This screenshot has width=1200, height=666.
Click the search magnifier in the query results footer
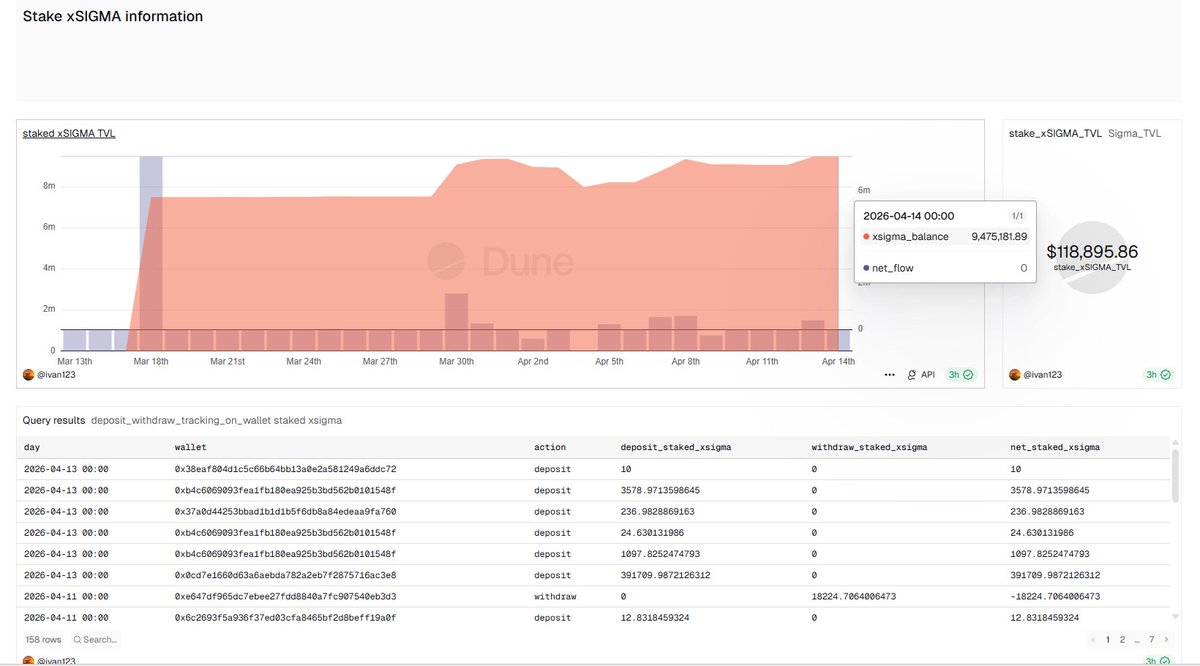point(78,639)
